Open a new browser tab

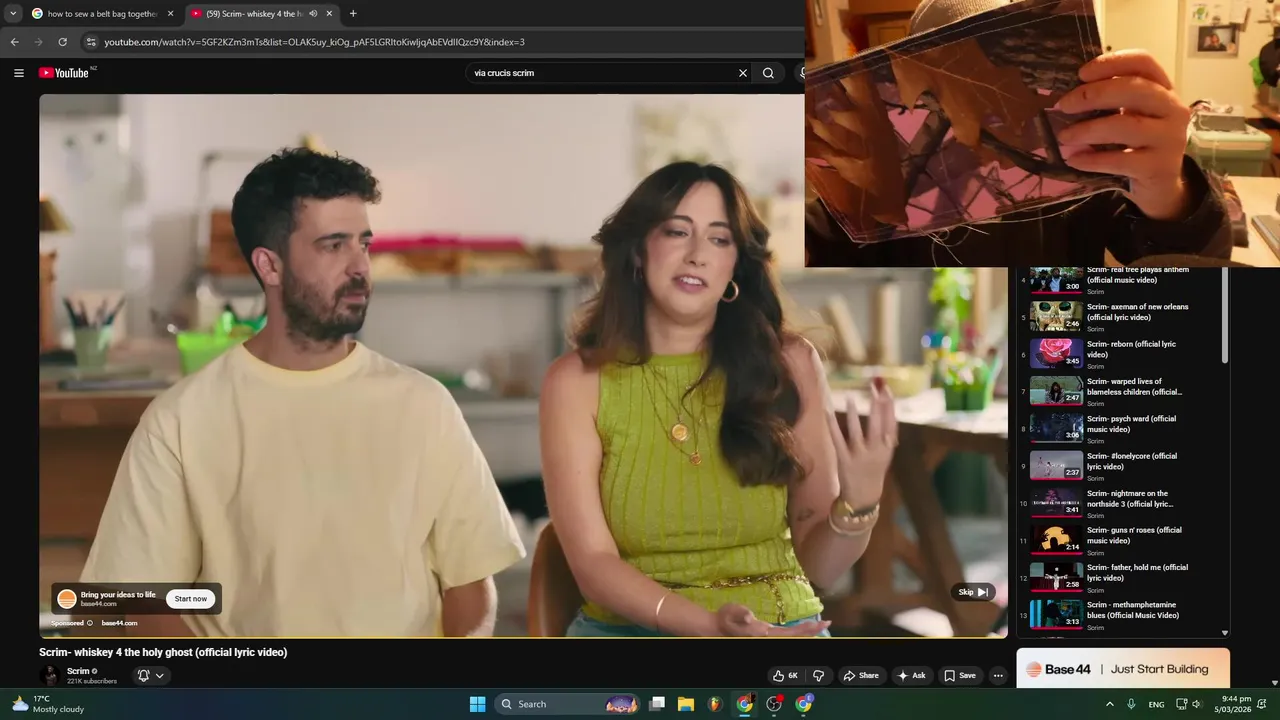[x=353, y=14]
